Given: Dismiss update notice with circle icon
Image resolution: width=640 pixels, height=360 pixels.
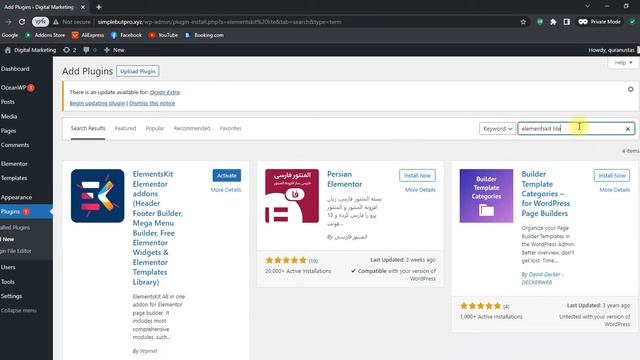Looking at the screenshot, I should (631, 89).
